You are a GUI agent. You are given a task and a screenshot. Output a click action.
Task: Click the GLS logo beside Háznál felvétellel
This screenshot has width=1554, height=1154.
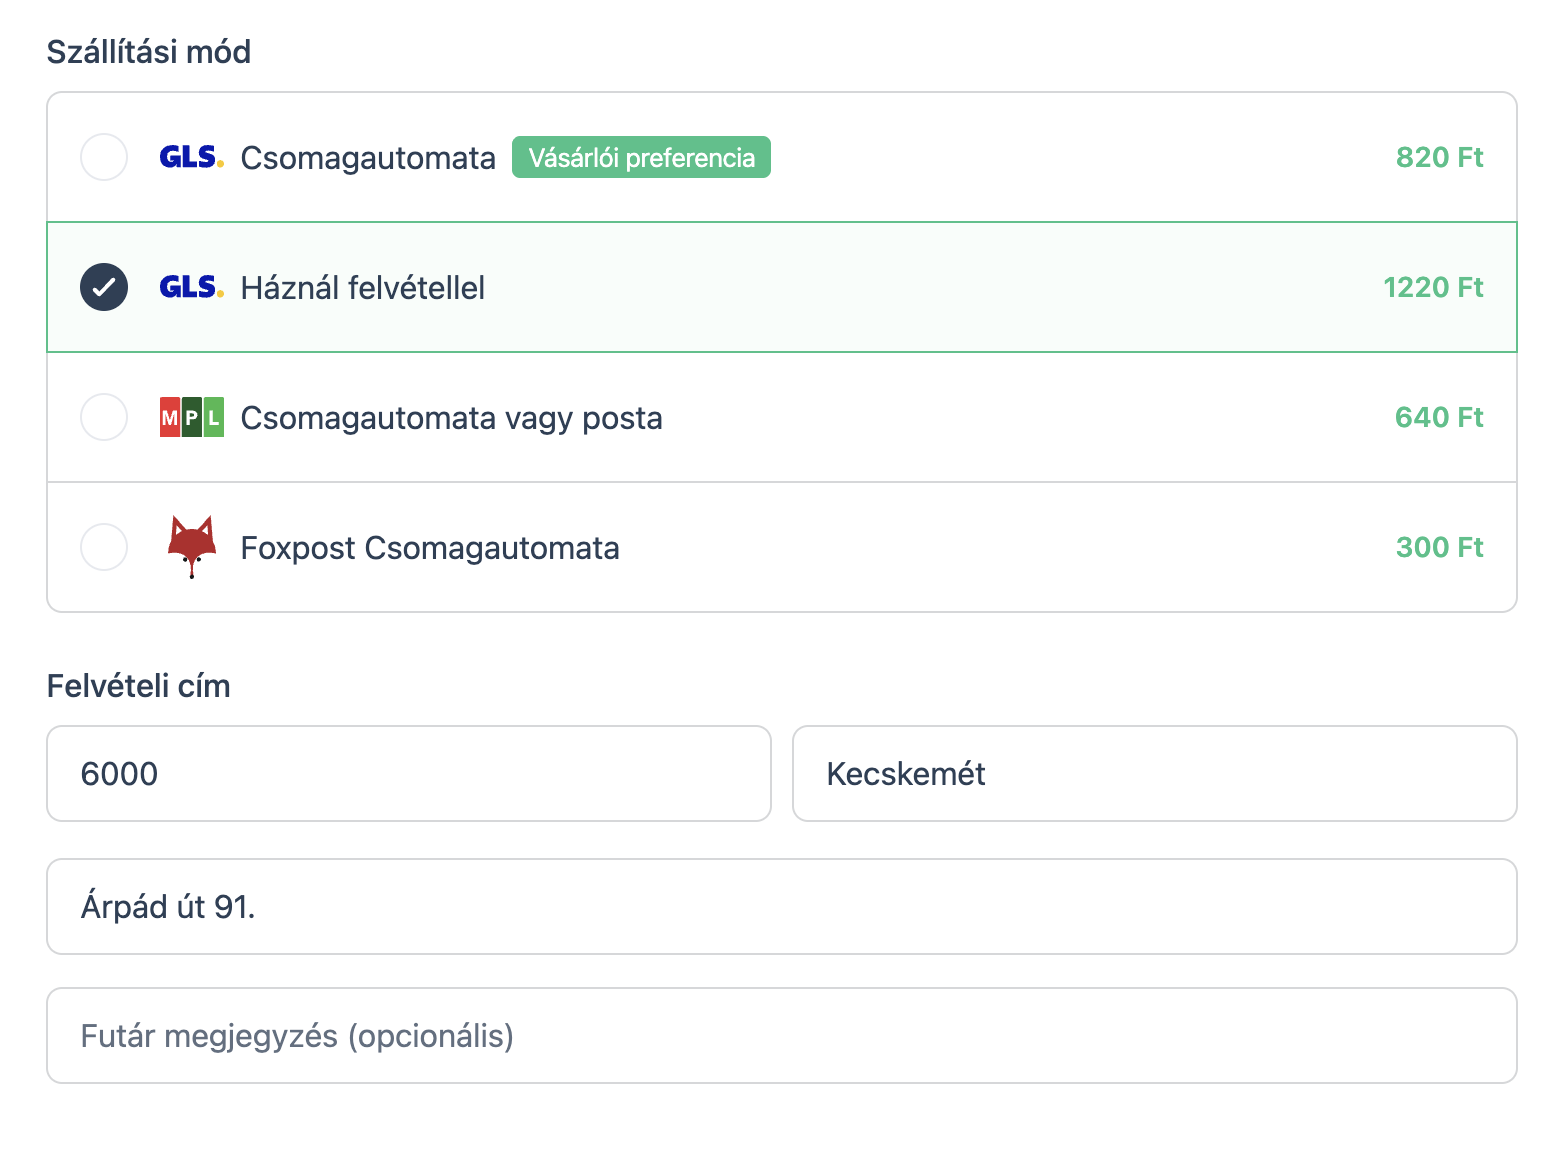(192, 287)
